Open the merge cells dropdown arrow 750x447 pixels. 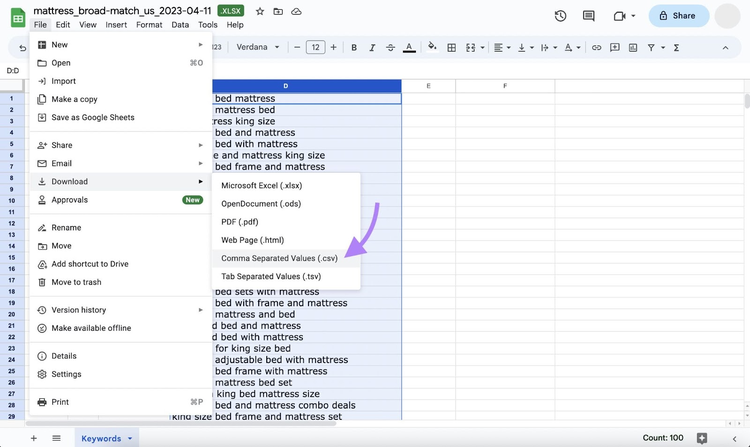coord(482,47)
